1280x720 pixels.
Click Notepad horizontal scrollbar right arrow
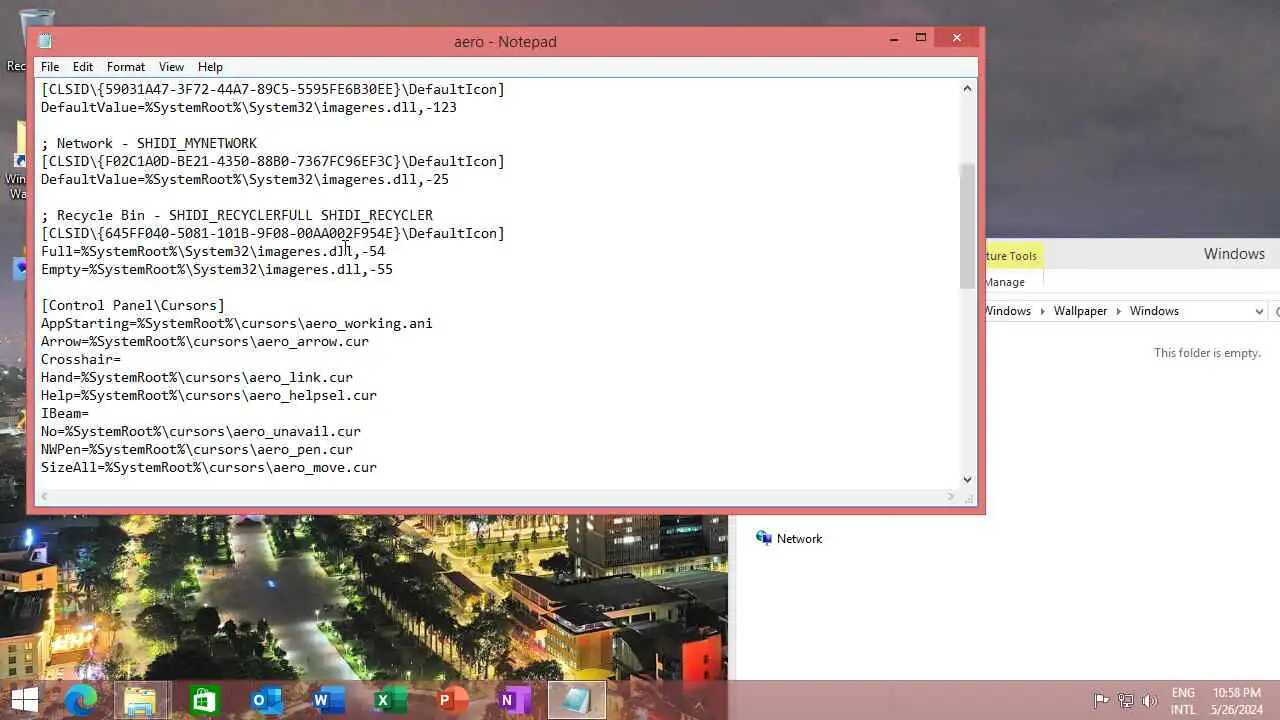tap(950, 496)
